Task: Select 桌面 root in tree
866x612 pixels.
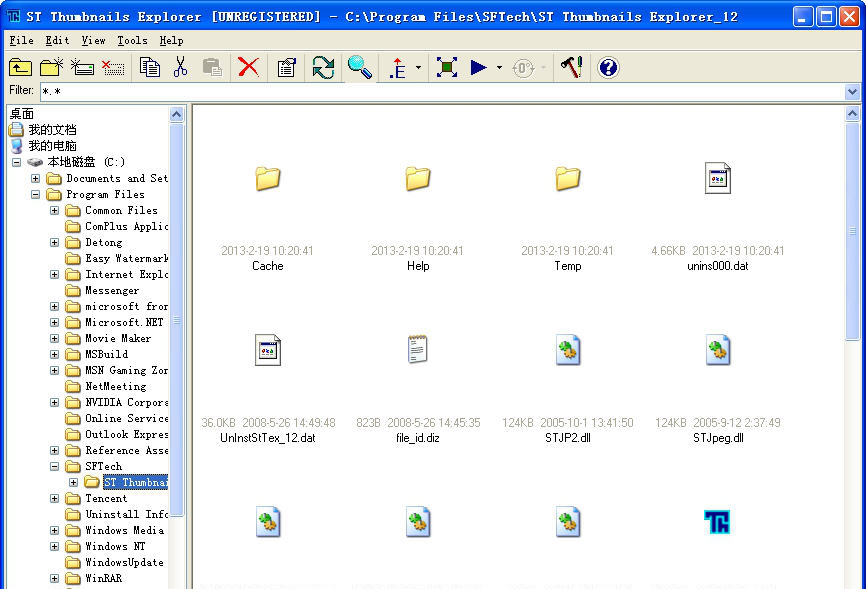Action: tap(22, 114)
